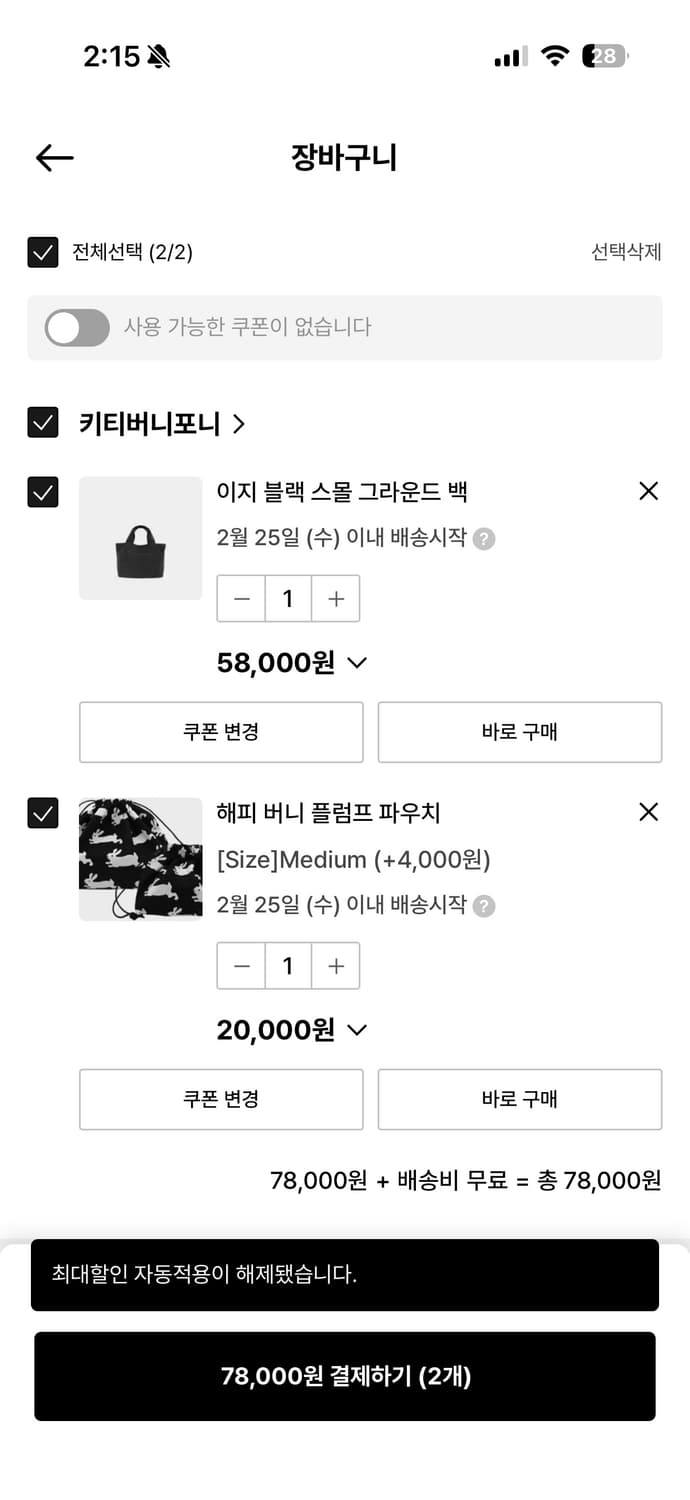Open shipping info tooltip for 해피 버니 파우치
This screenshot has width=690, height=1500.
click(x=486, y=906)
